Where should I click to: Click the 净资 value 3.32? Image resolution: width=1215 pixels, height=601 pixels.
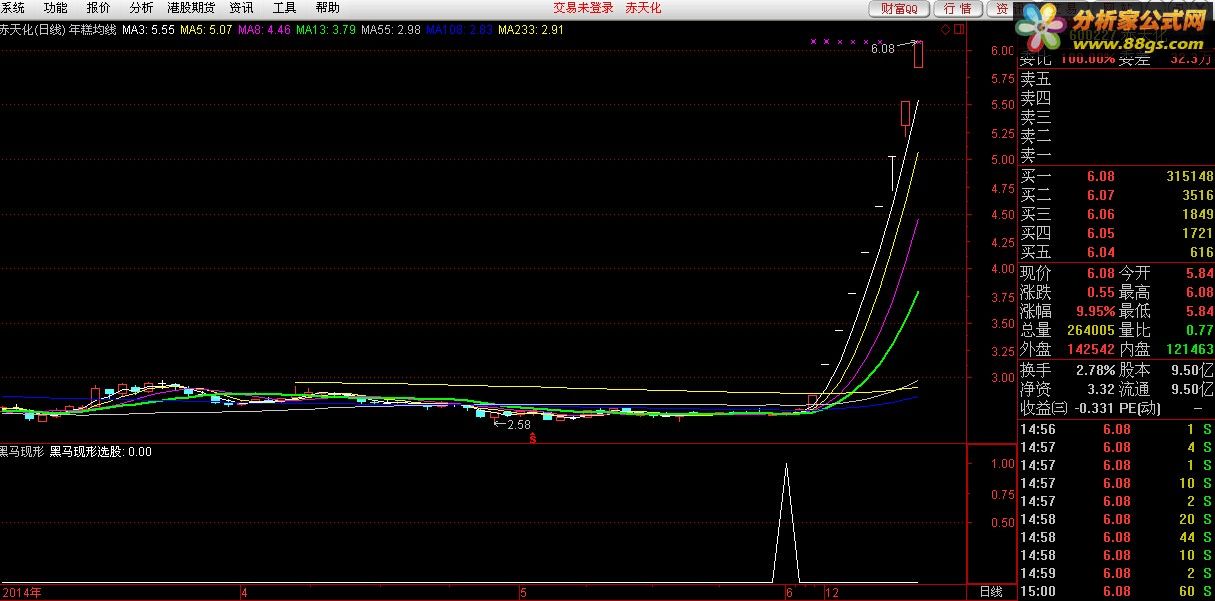1100,389
